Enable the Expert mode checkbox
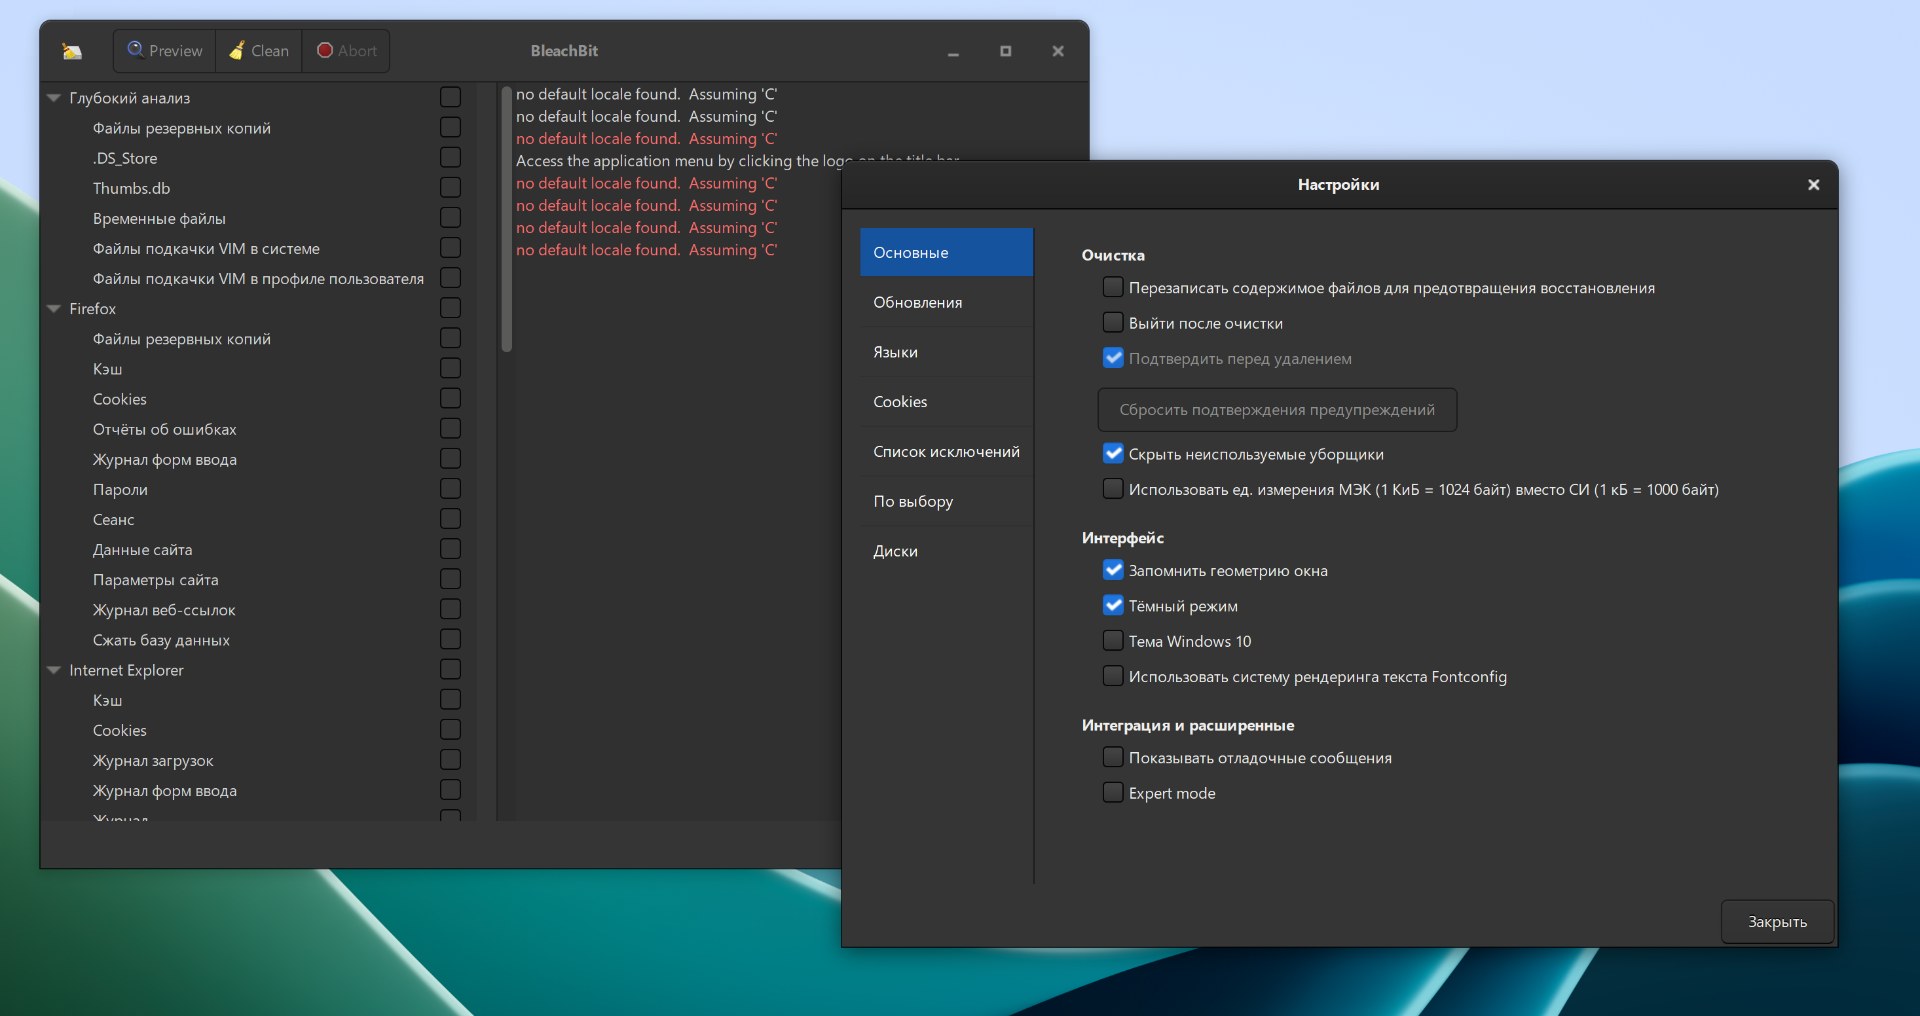 1113,793
